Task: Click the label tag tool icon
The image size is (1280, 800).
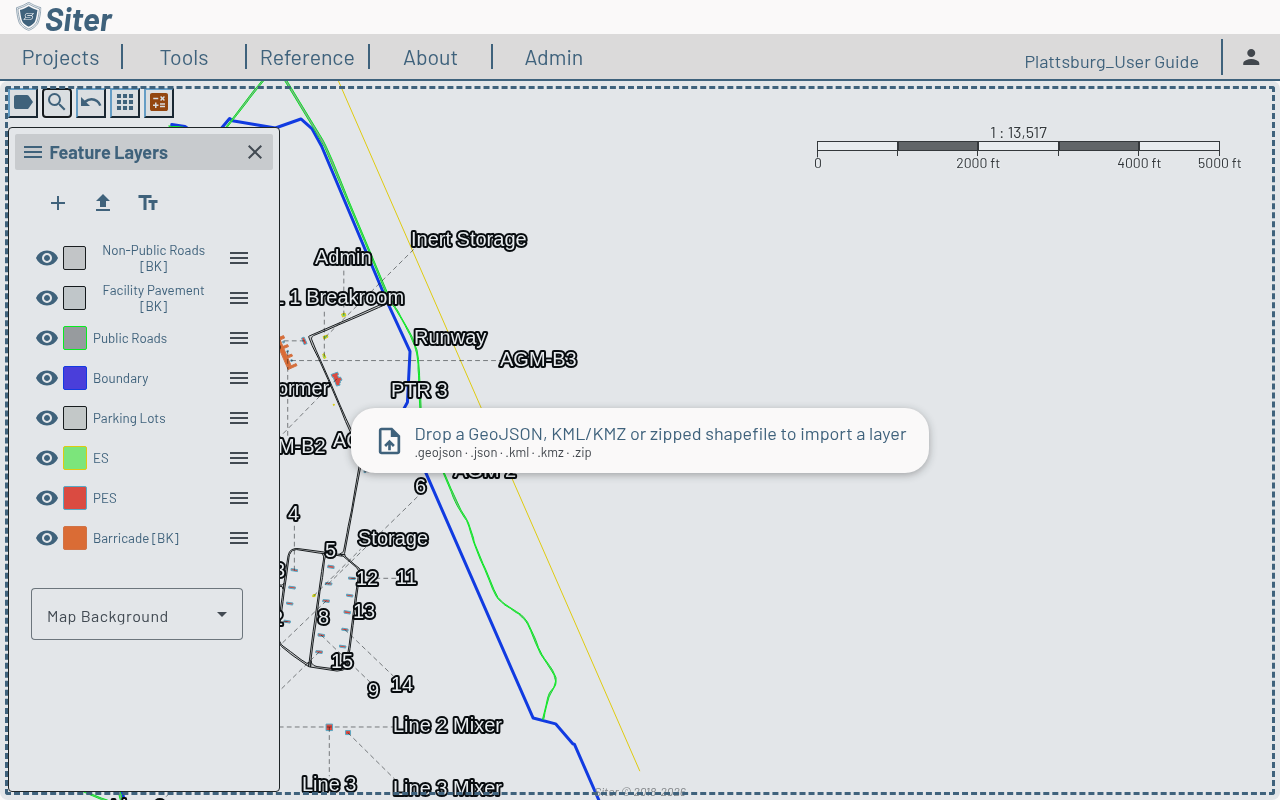Action: [x=23, y=102]
